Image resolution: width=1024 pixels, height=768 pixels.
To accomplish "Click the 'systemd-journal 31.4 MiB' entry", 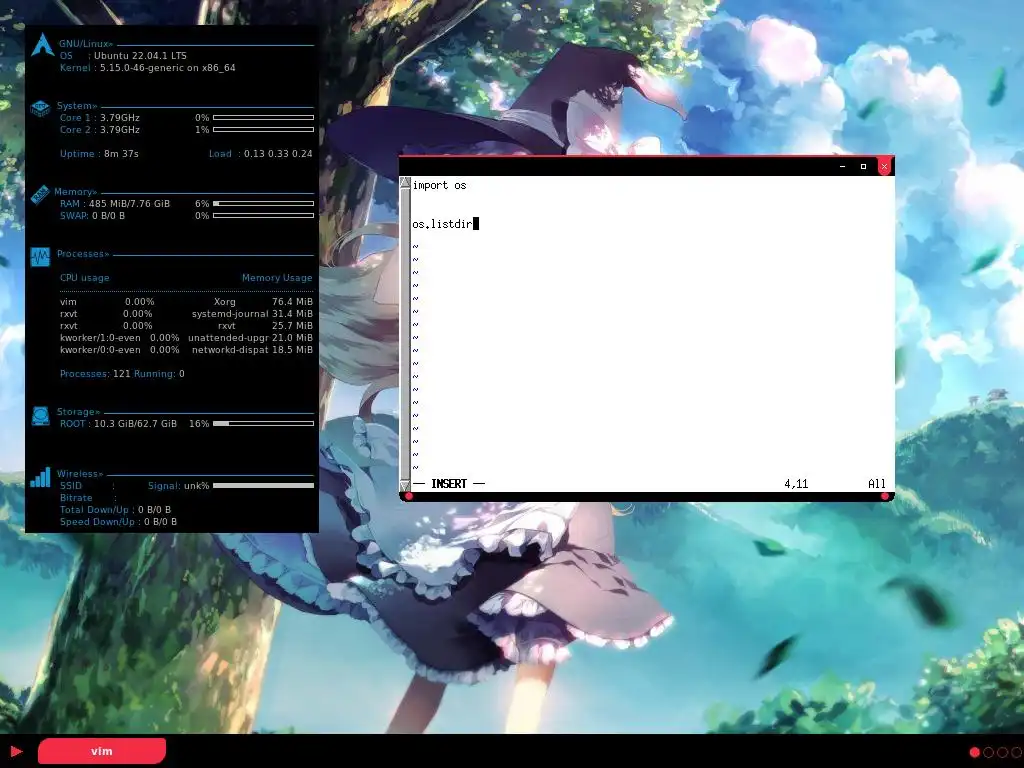I will click(x=252, y=313).
